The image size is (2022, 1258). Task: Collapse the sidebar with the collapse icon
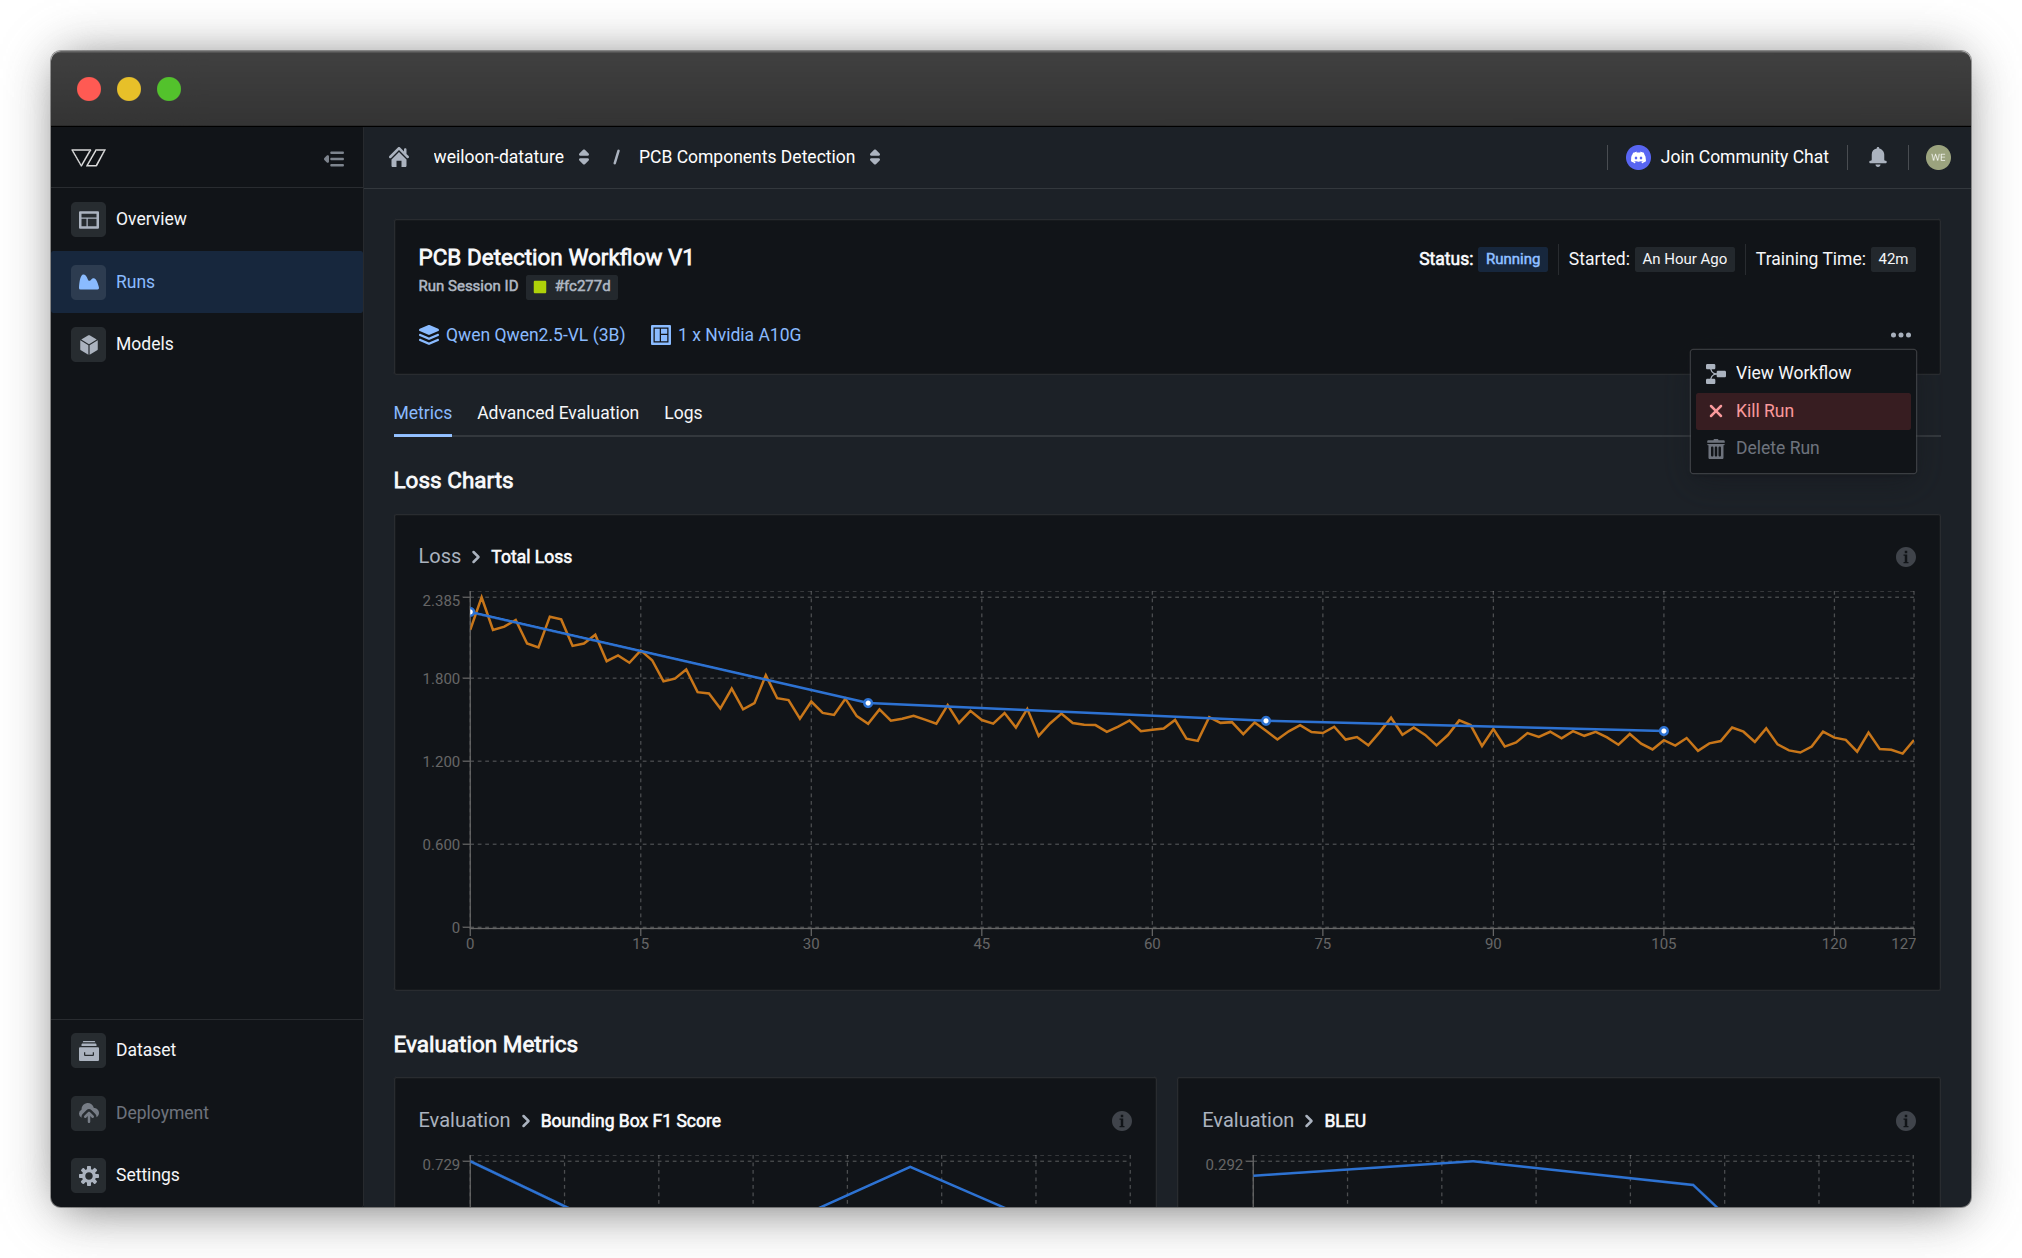pos(334,158)
